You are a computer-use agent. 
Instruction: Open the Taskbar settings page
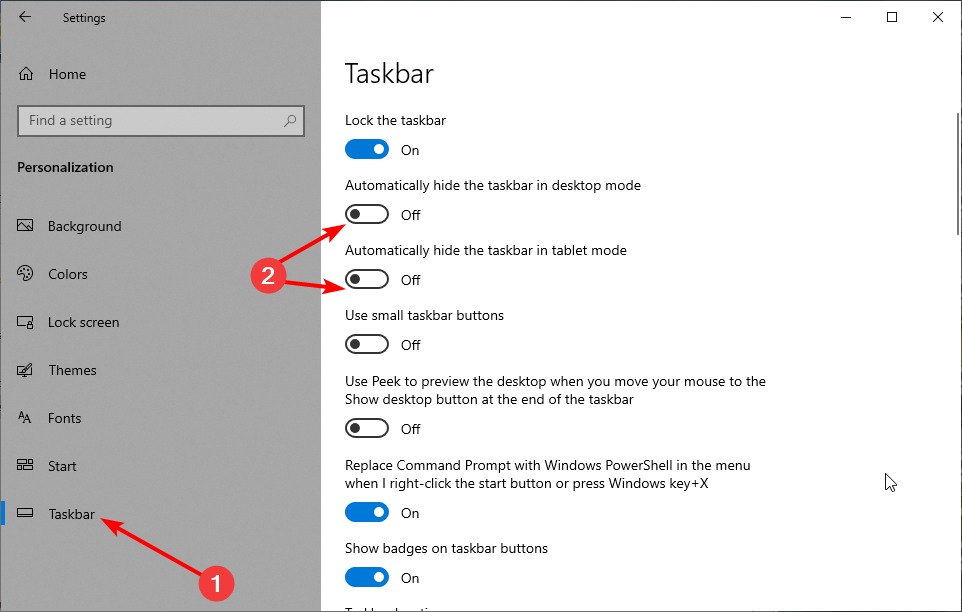pos(71,514)
